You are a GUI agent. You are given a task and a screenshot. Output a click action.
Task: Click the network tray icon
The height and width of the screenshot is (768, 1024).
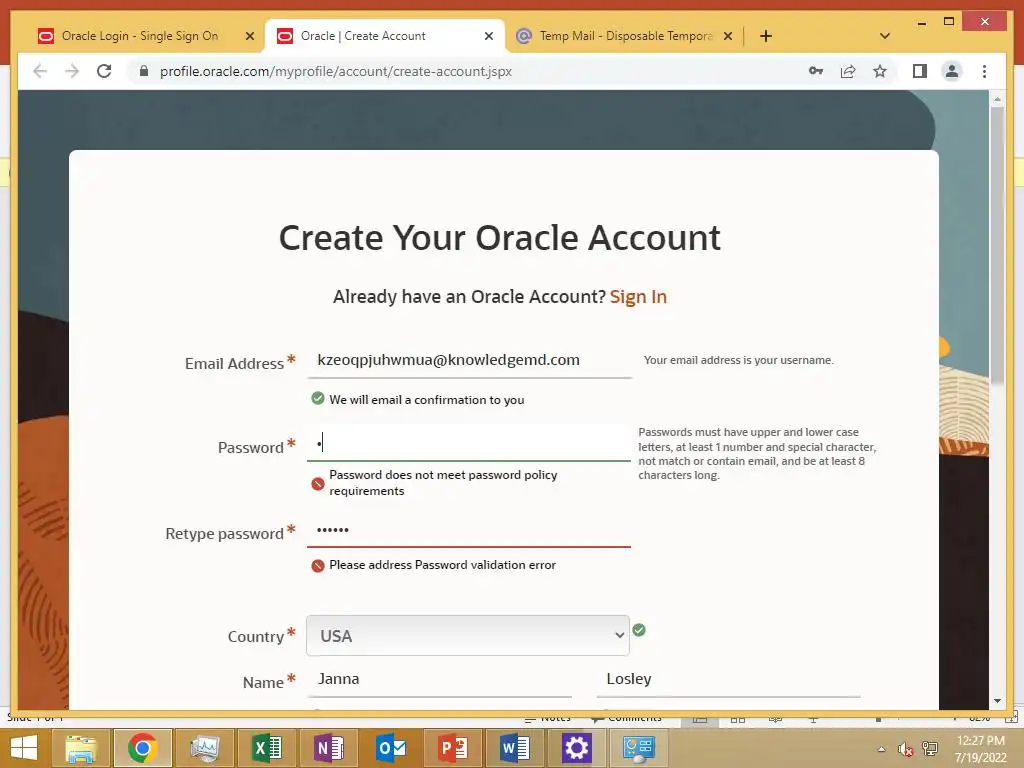(x=930, y=749)
